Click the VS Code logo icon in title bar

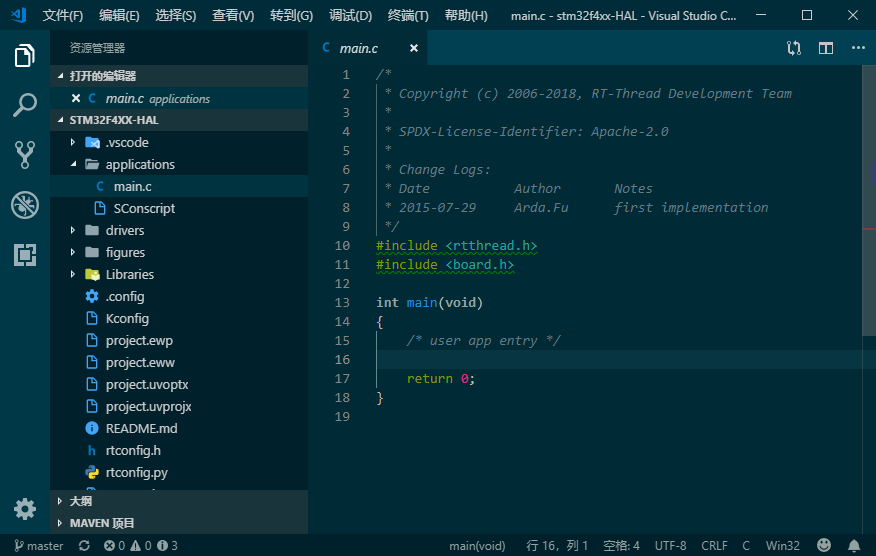[x=18, y=15]
